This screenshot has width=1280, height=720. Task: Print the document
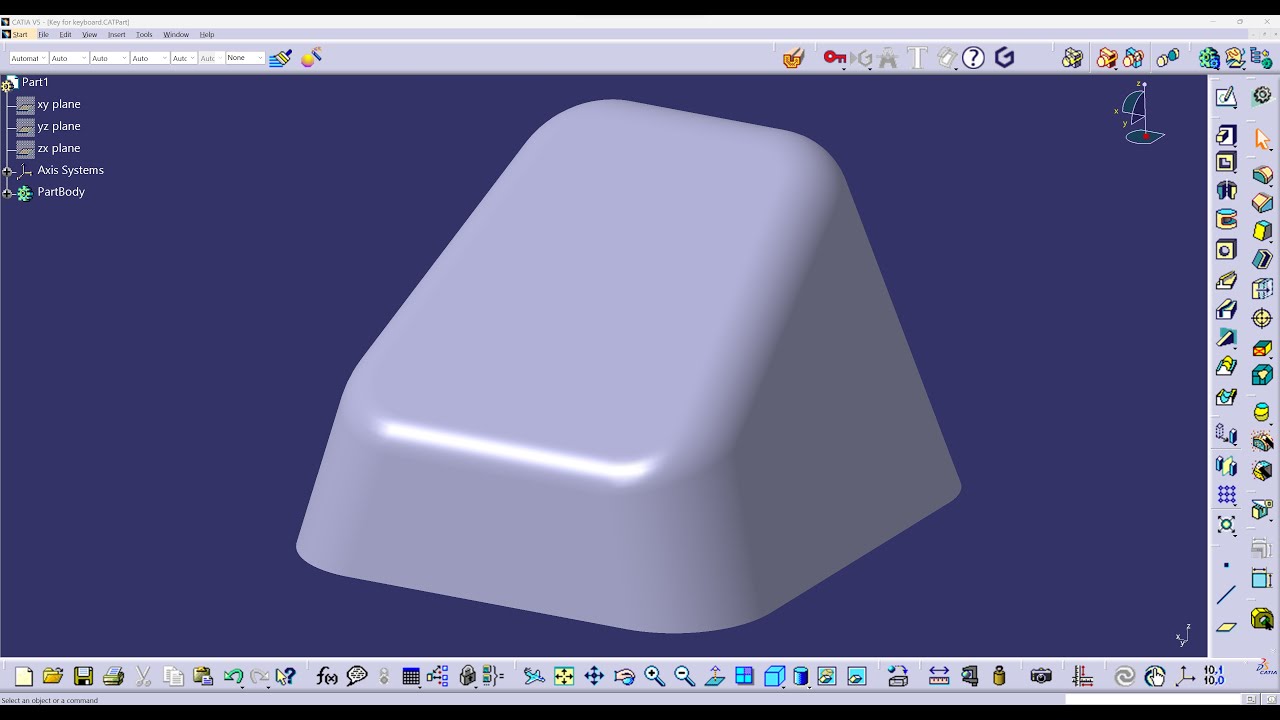click(113, 677)
